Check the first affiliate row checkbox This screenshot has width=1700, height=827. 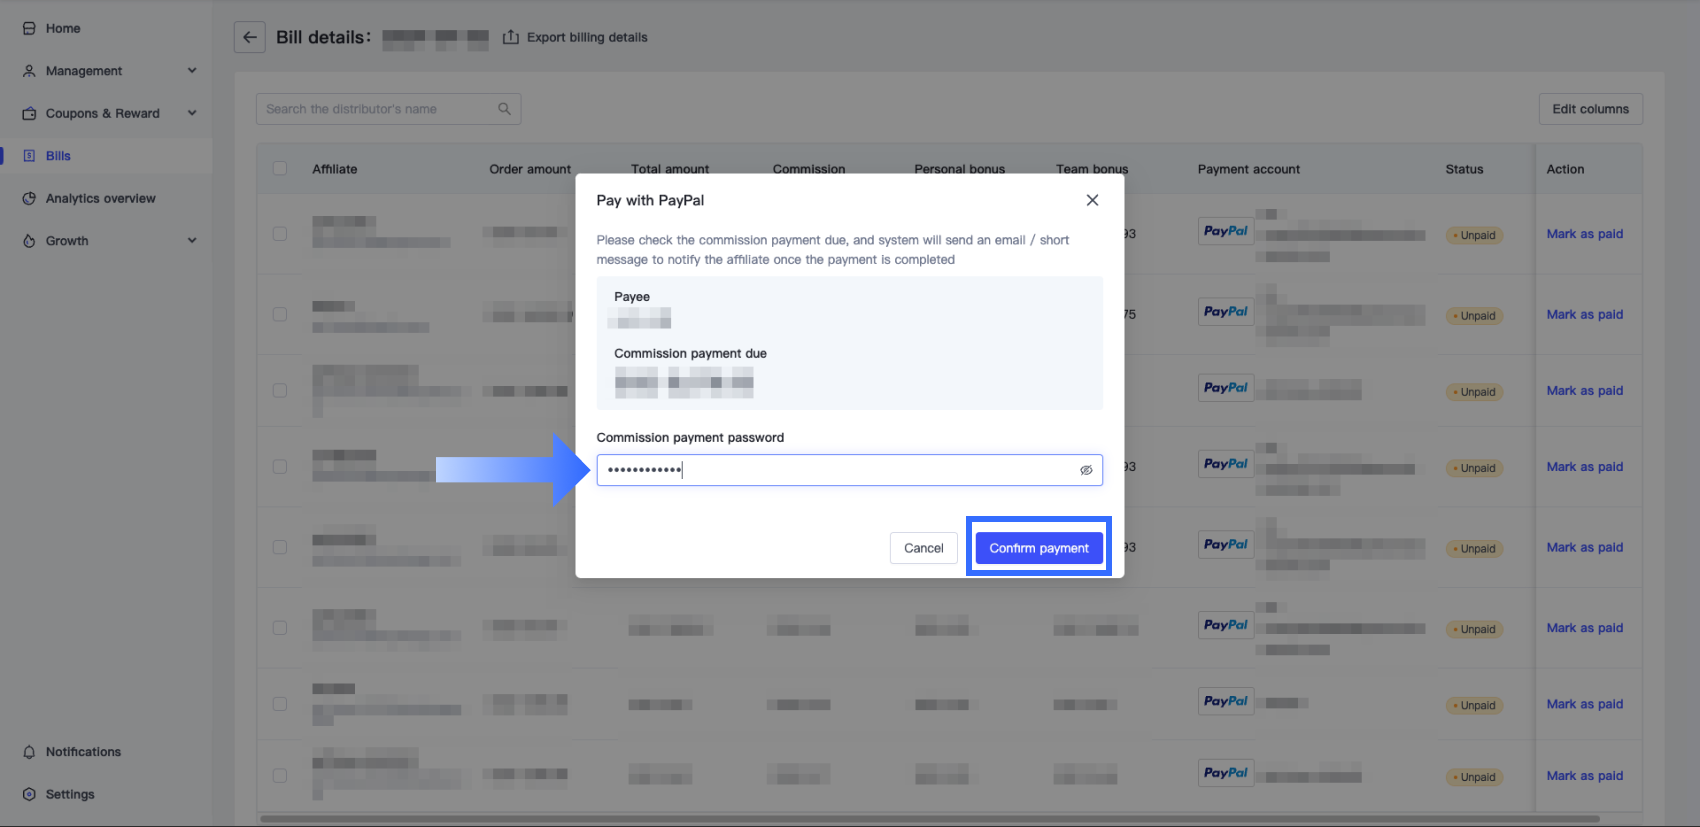click(x=280, y=234)
